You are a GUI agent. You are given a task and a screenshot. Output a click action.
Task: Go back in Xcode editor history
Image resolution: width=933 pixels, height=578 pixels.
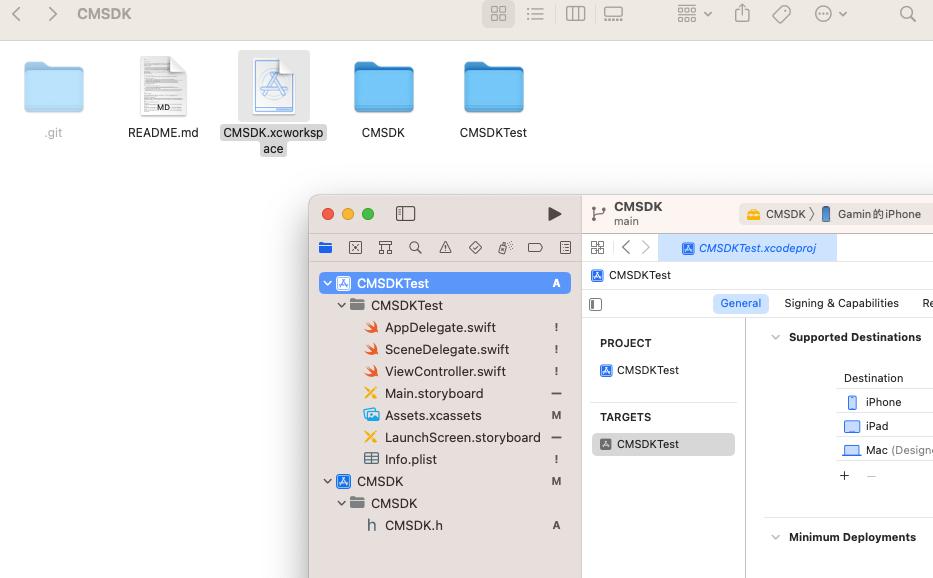625,248
